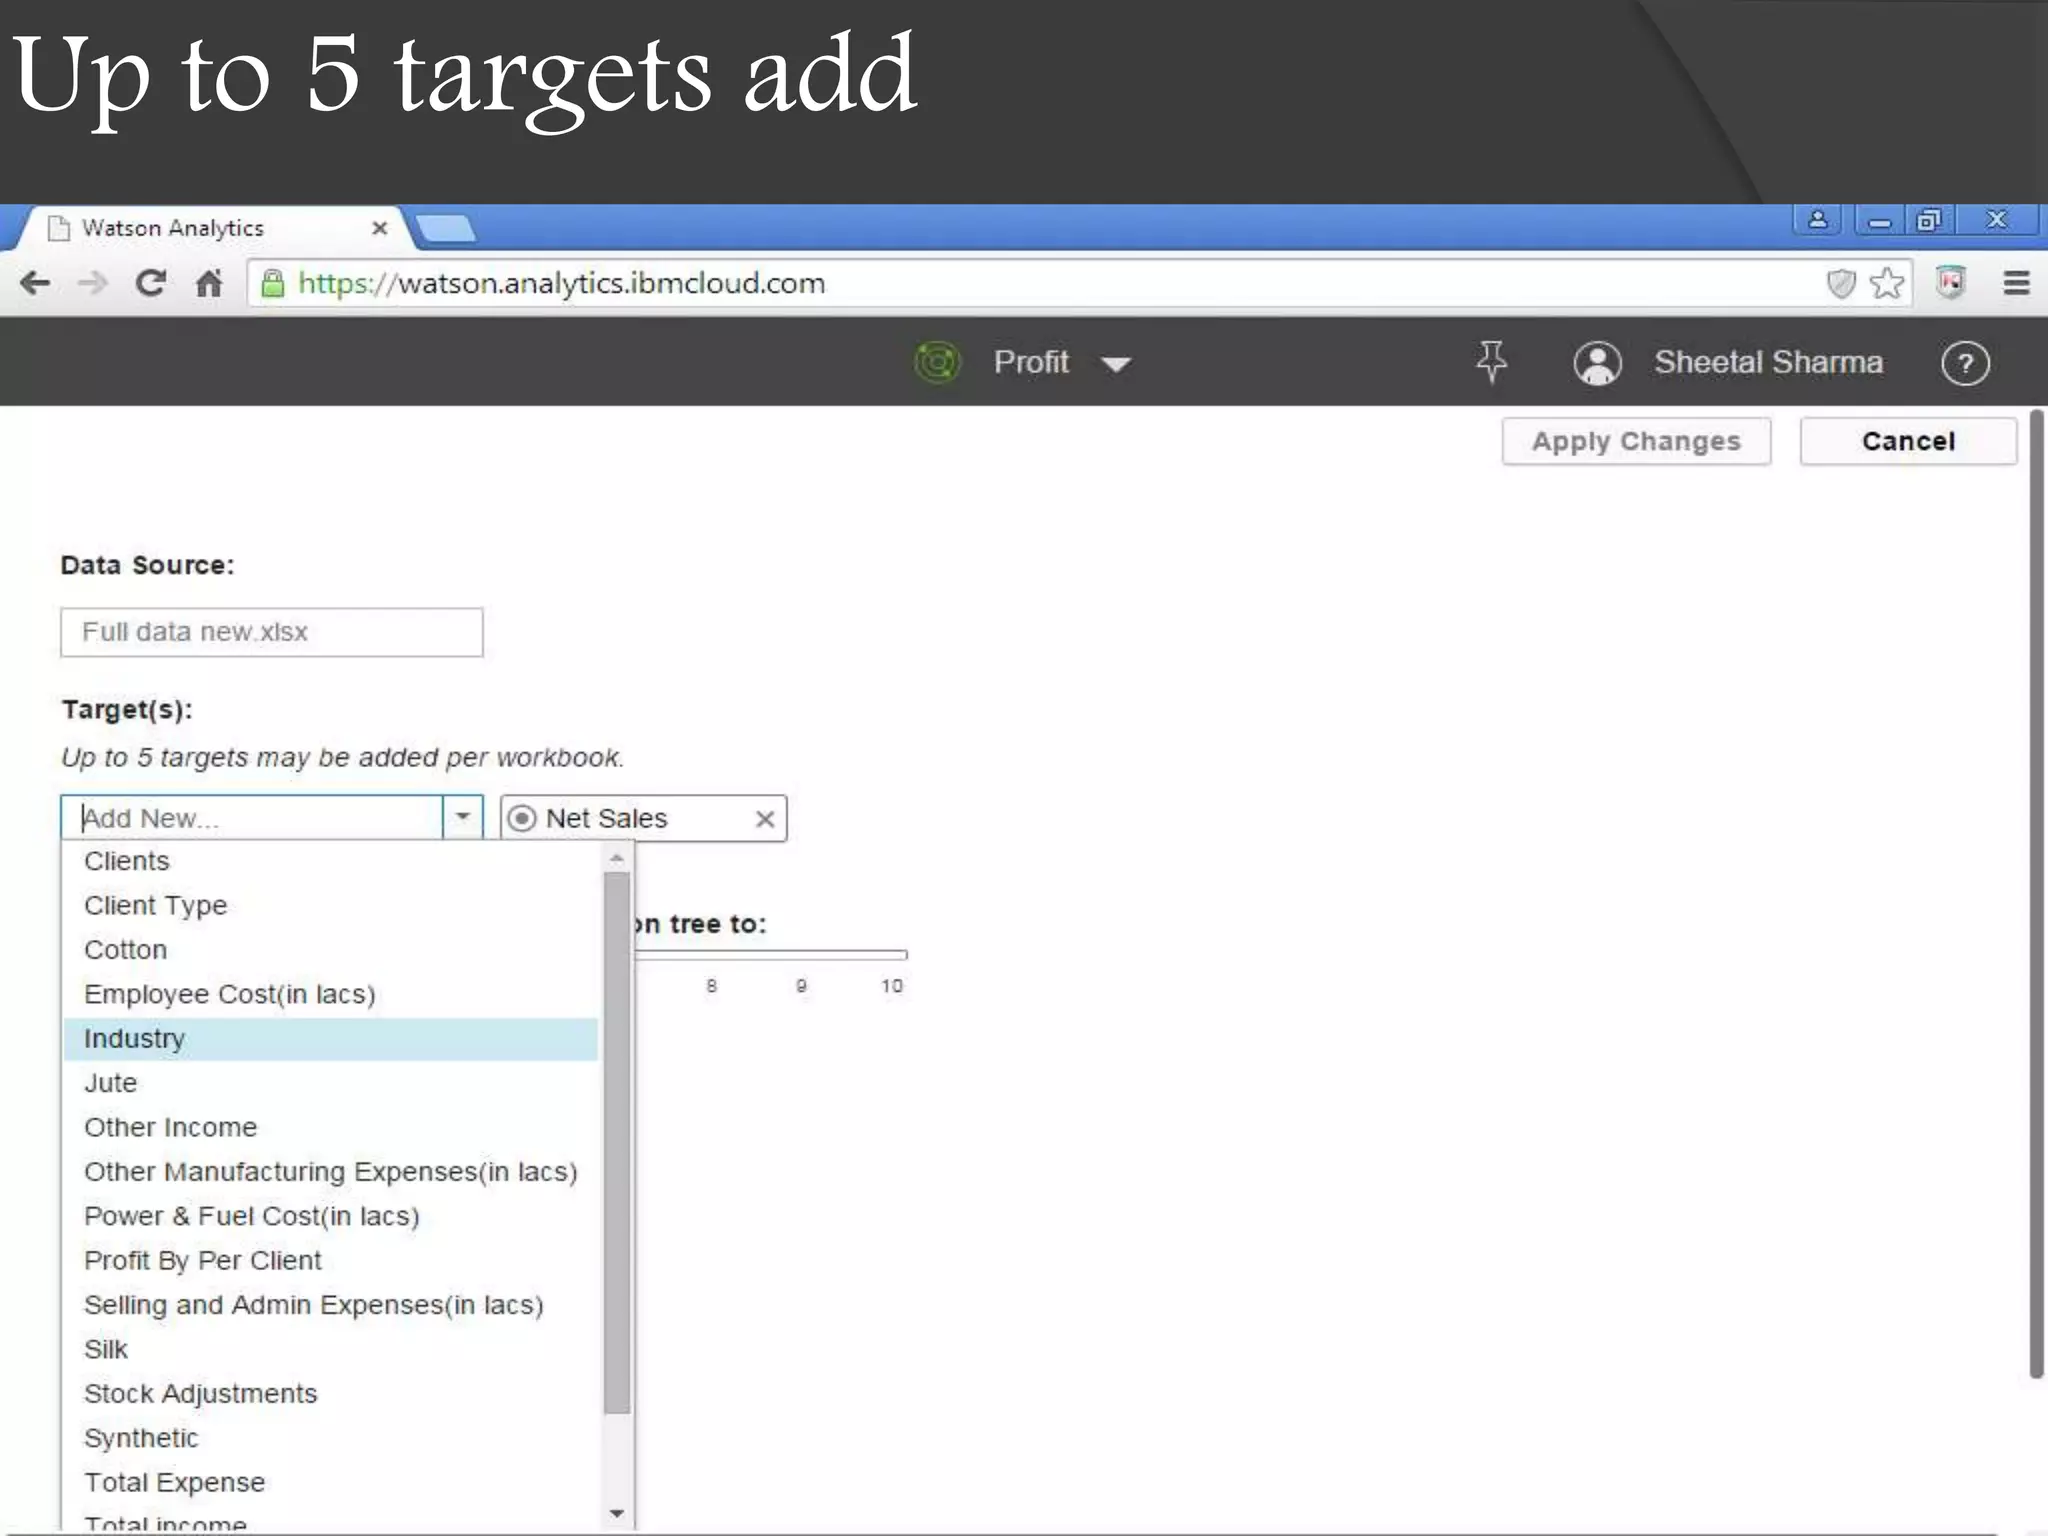Set tree depth slider to 9
Viewport: 2048px width, 1536px height.
[801, 986]
